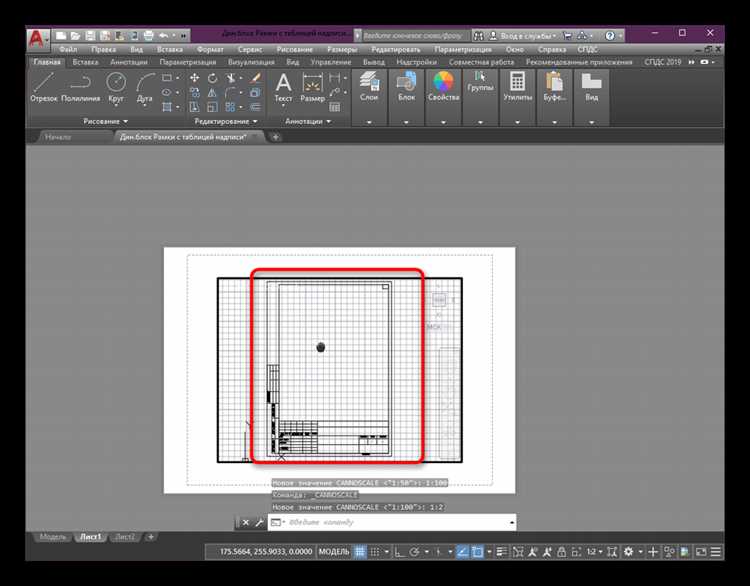Select the Дуга (Arc) tool
The image size is (750, 586).
pyautogui.click(x=144, y=87)
